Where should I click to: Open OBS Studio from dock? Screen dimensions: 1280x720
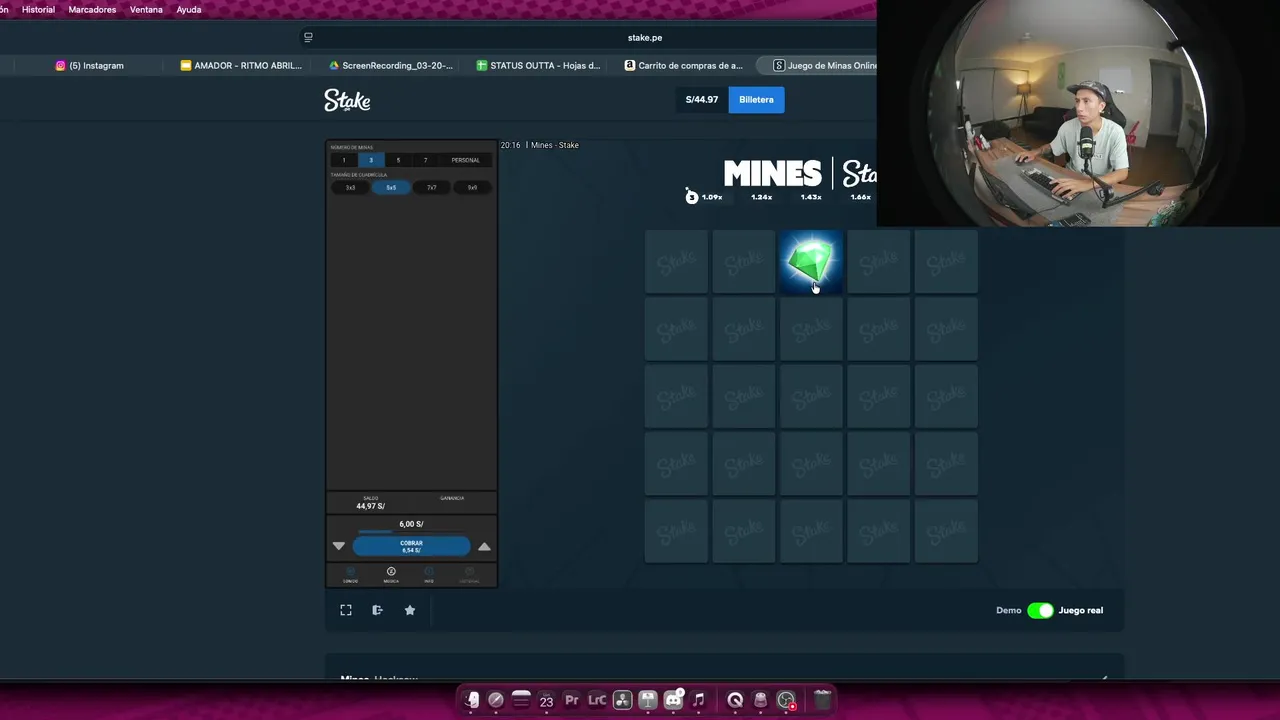(786, 700)
